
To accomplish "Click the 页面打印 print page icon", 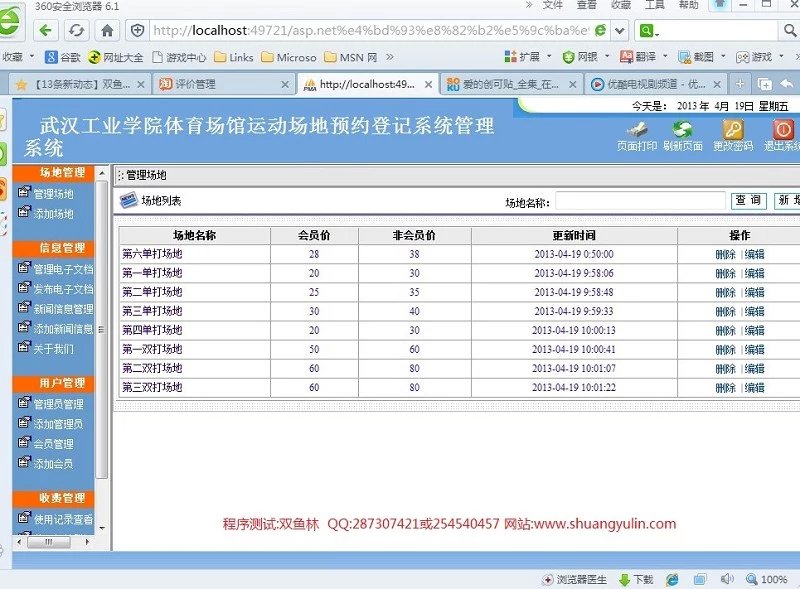I will [636, 130].
